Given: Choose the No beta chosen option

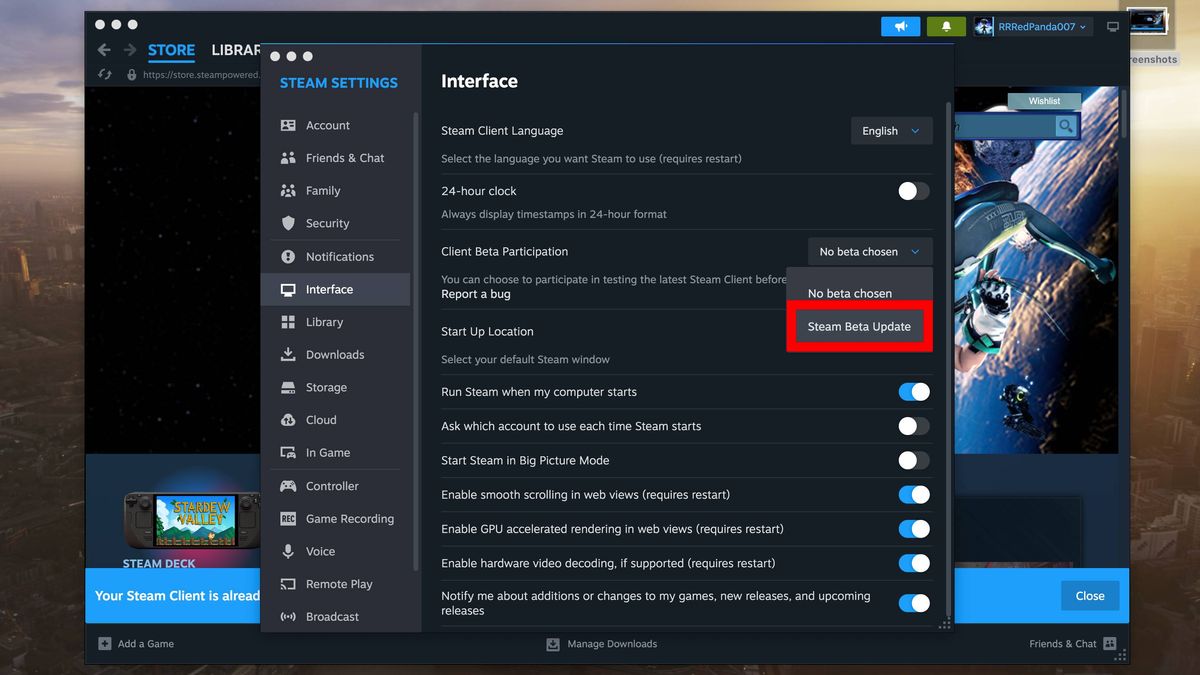Looking at the screenshot, I should point(850,292).
